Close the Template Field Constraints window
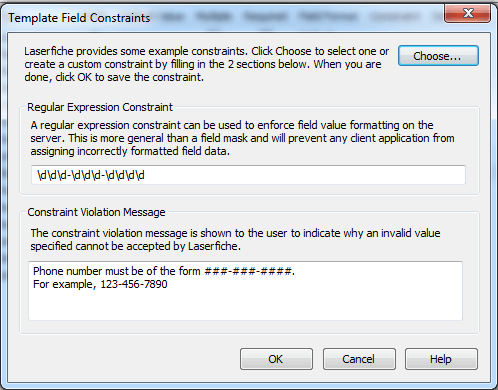Image resolution: width=498 pixels, height=390 pixels. [467, 13]
